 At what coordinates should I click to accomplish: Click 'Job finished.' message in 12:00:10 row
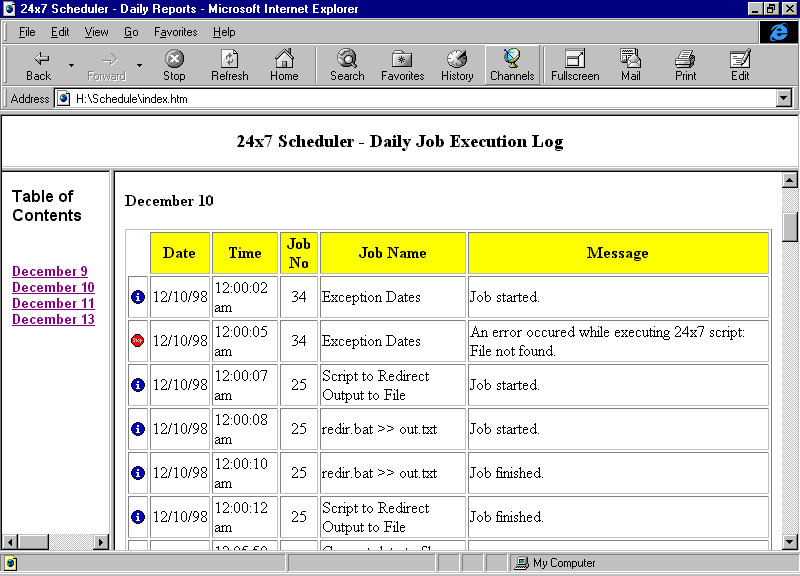[x=506, y=473]
